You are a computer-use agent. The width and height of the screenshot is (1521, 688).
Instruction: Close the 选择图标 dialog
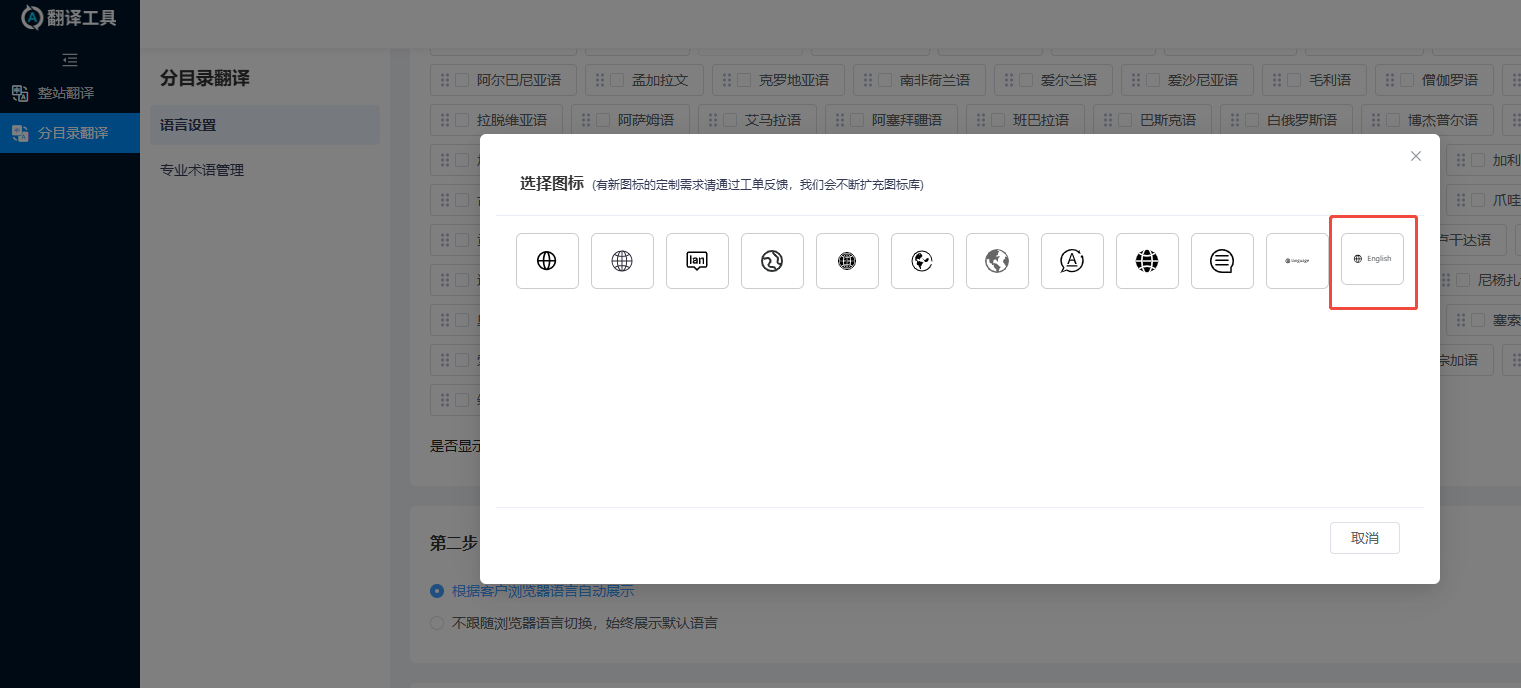(1416, 156)
